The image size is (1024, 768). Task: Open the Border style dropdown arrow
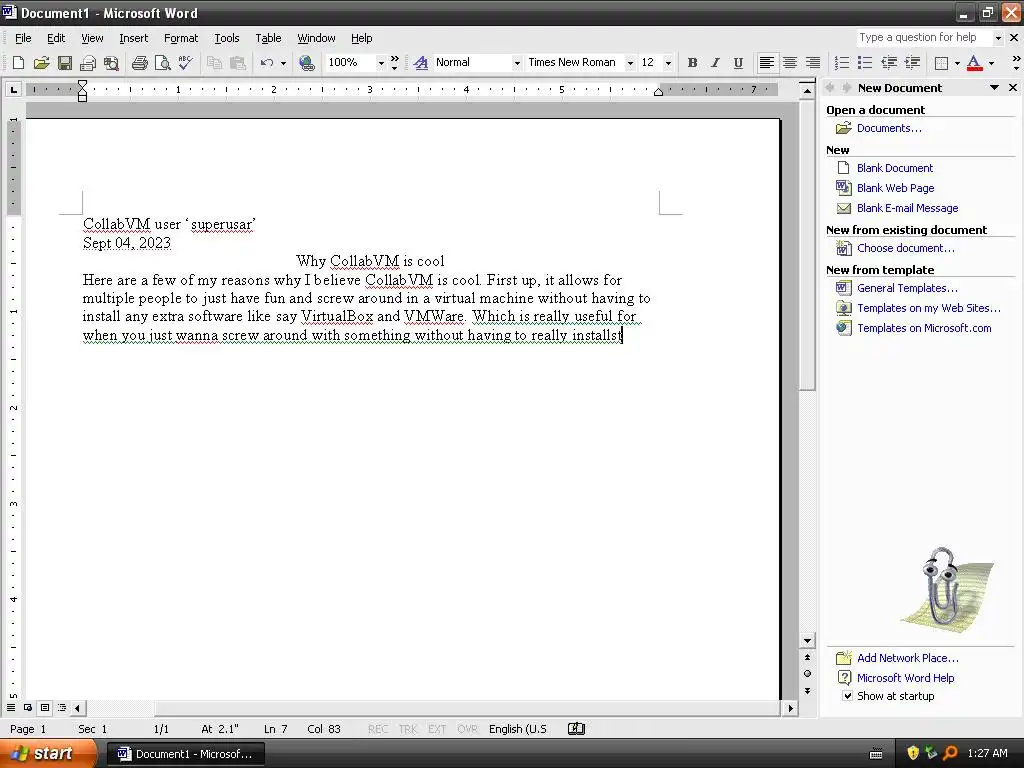(x=957, y=63)
